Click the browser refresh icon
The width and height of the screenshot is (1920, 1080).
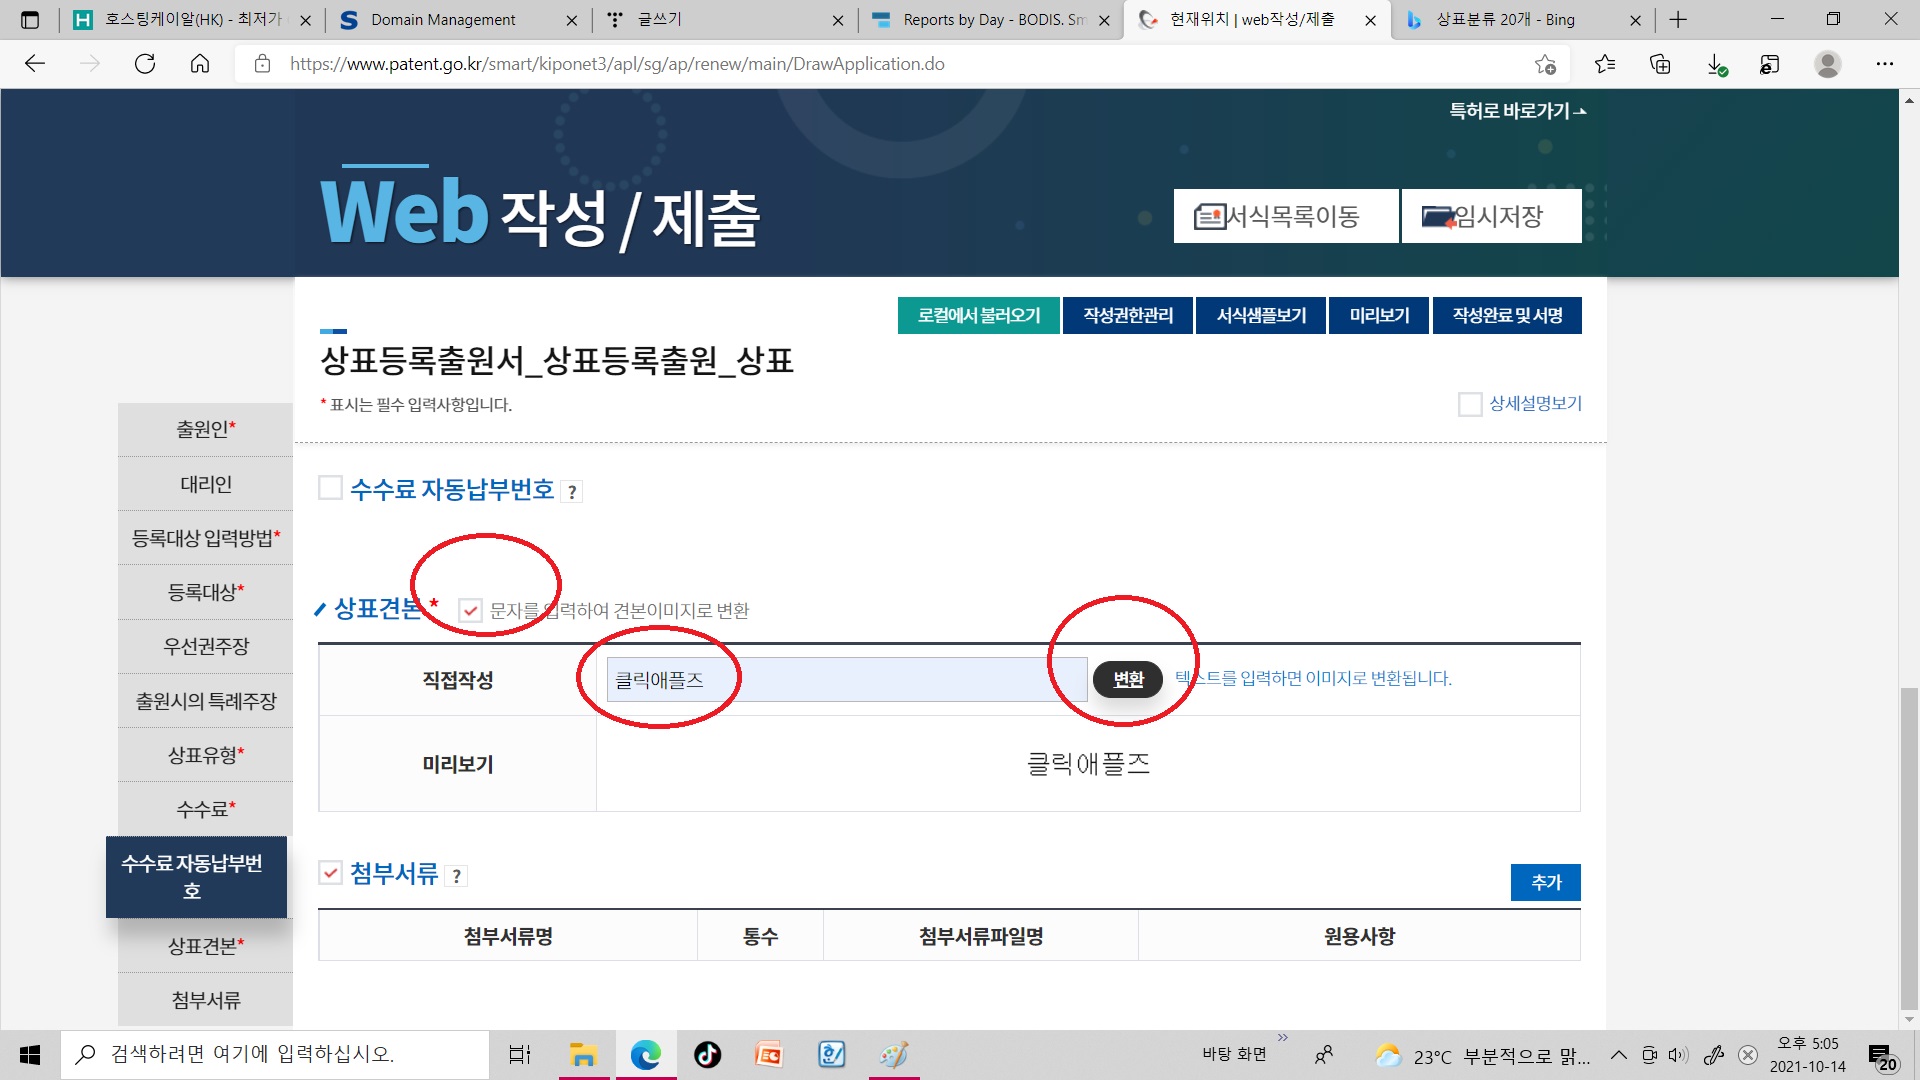145,64
